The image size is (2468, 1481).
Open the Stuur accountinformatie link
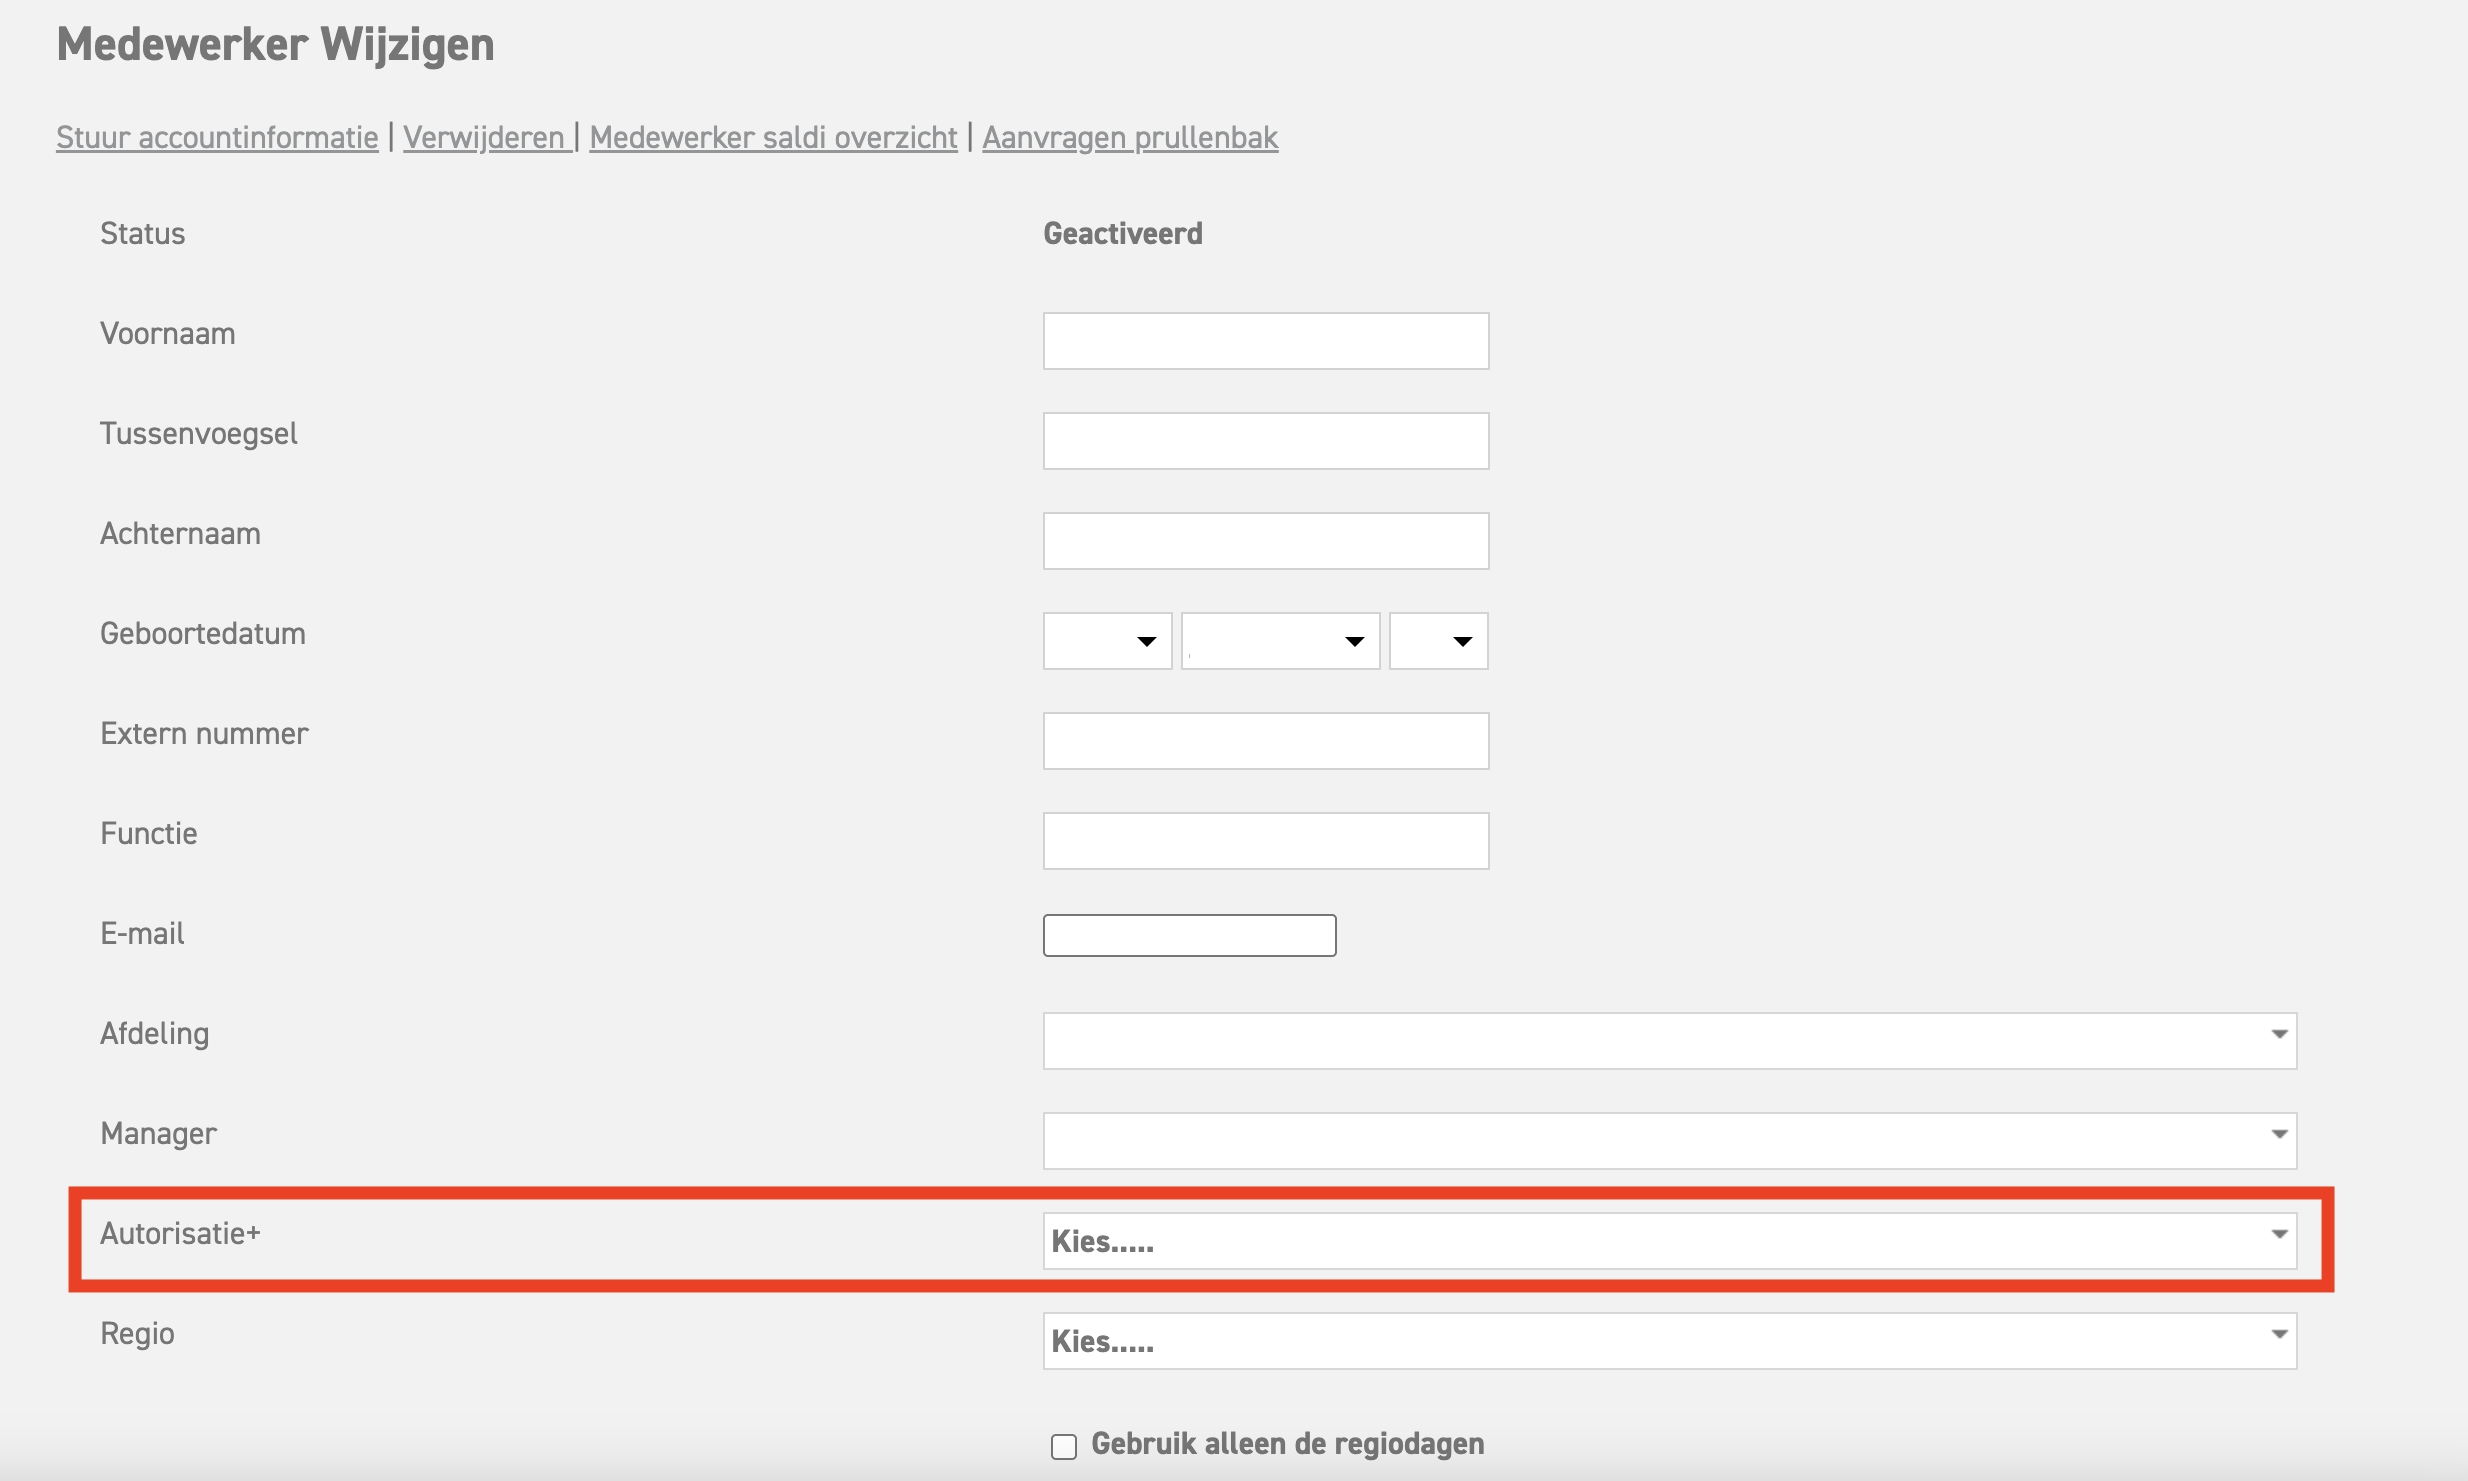217,137
